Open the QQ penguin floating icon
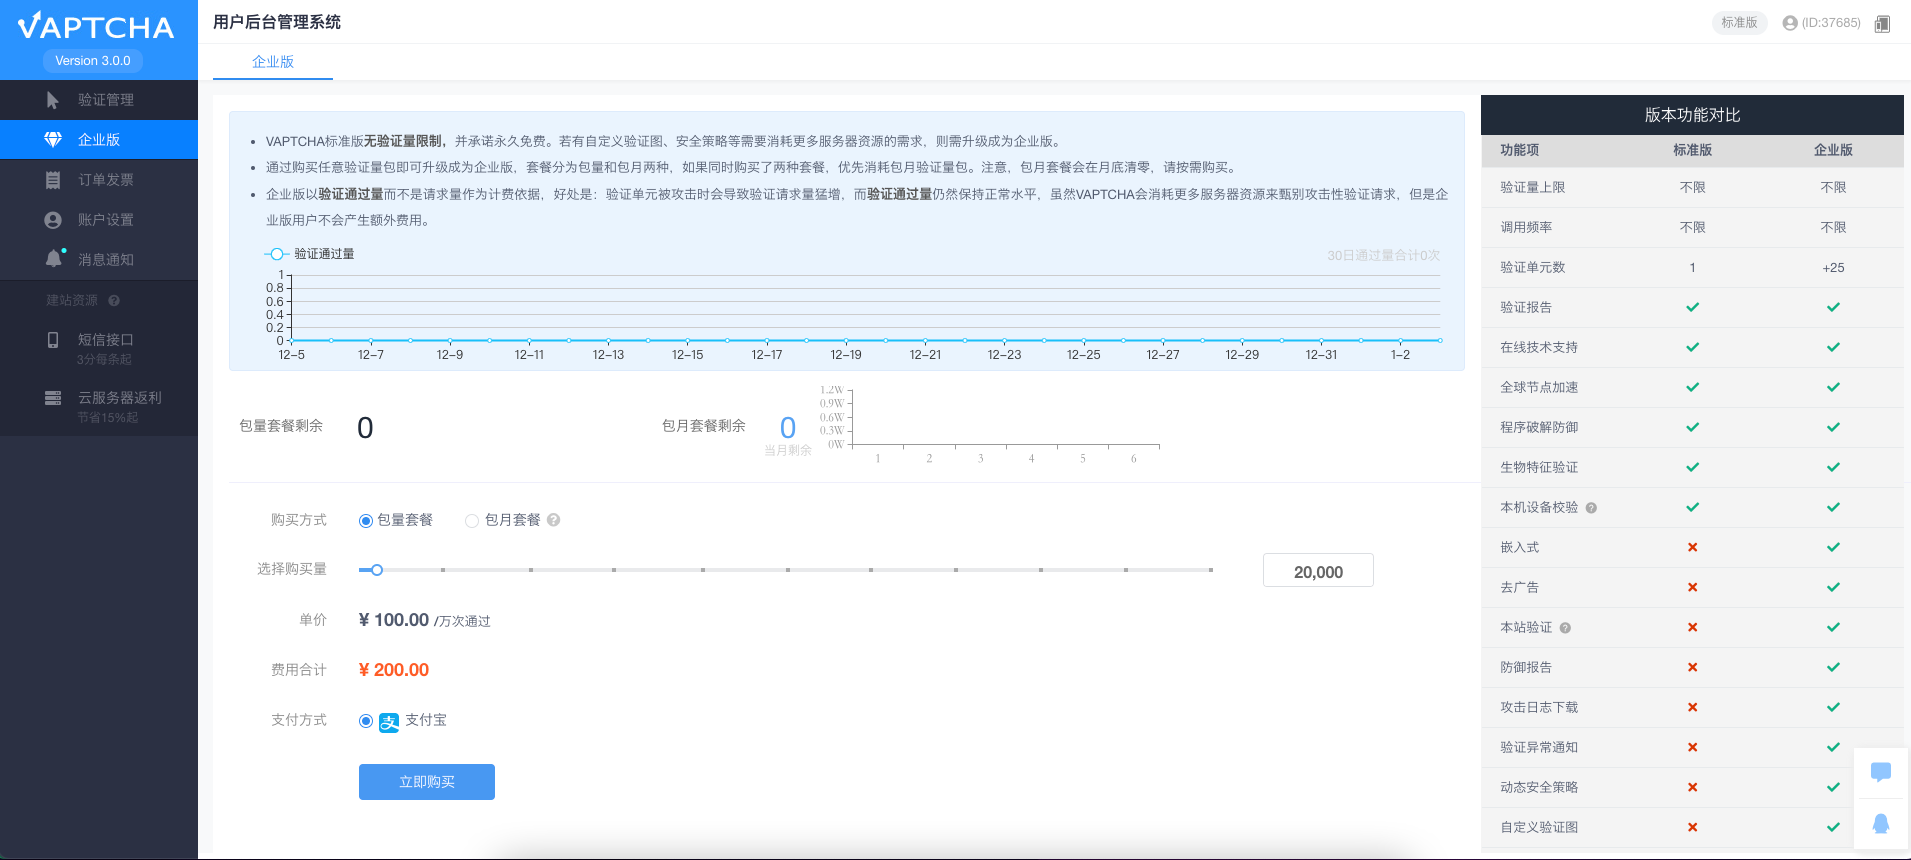This screenshot has height=860, width=1911. (x=1881, y=824)
